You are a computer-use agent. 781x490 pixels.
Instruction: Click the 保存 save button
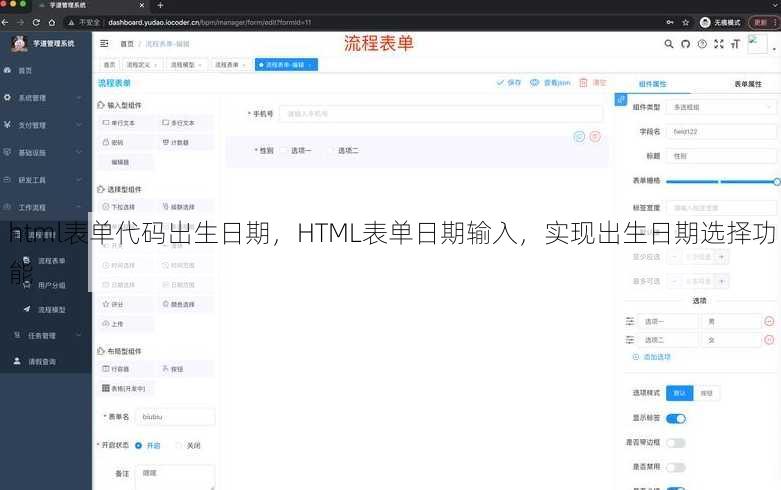509,83
